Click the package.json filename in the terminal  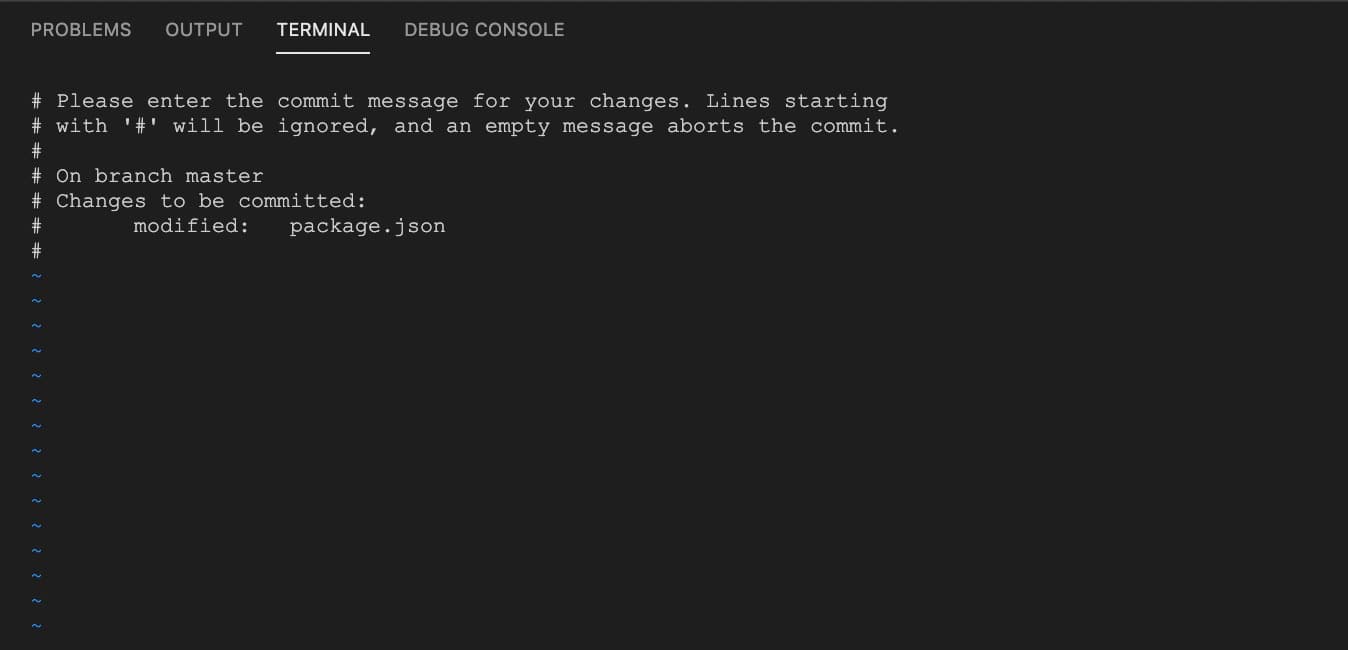(x=367, y=226)
